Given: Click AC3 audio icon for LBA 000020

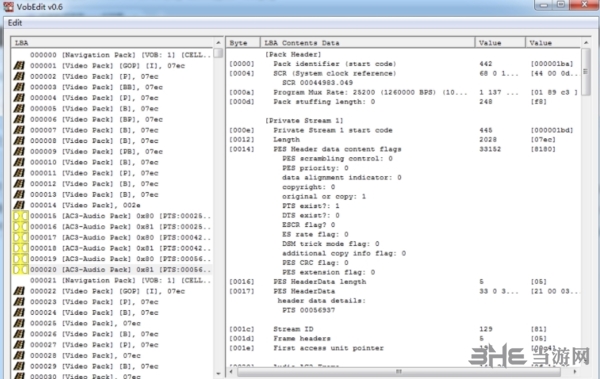Looking at the screenshot, I should pos(20,270).
